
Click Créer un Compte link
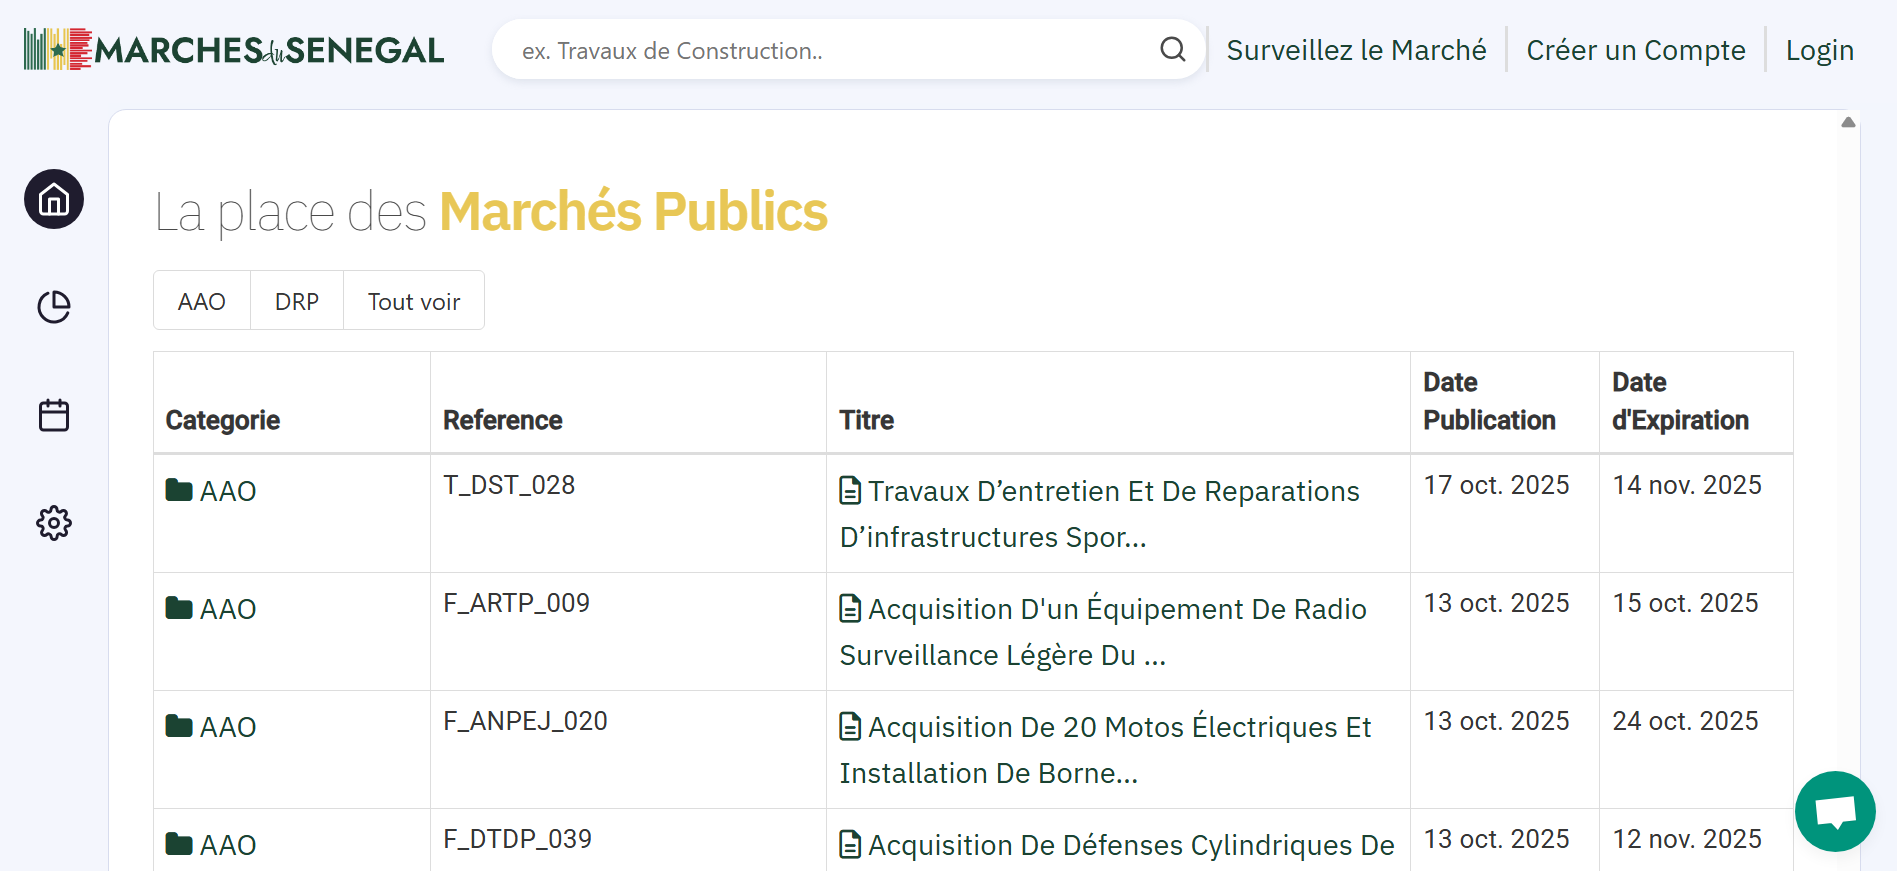(x=1636, y=50)
